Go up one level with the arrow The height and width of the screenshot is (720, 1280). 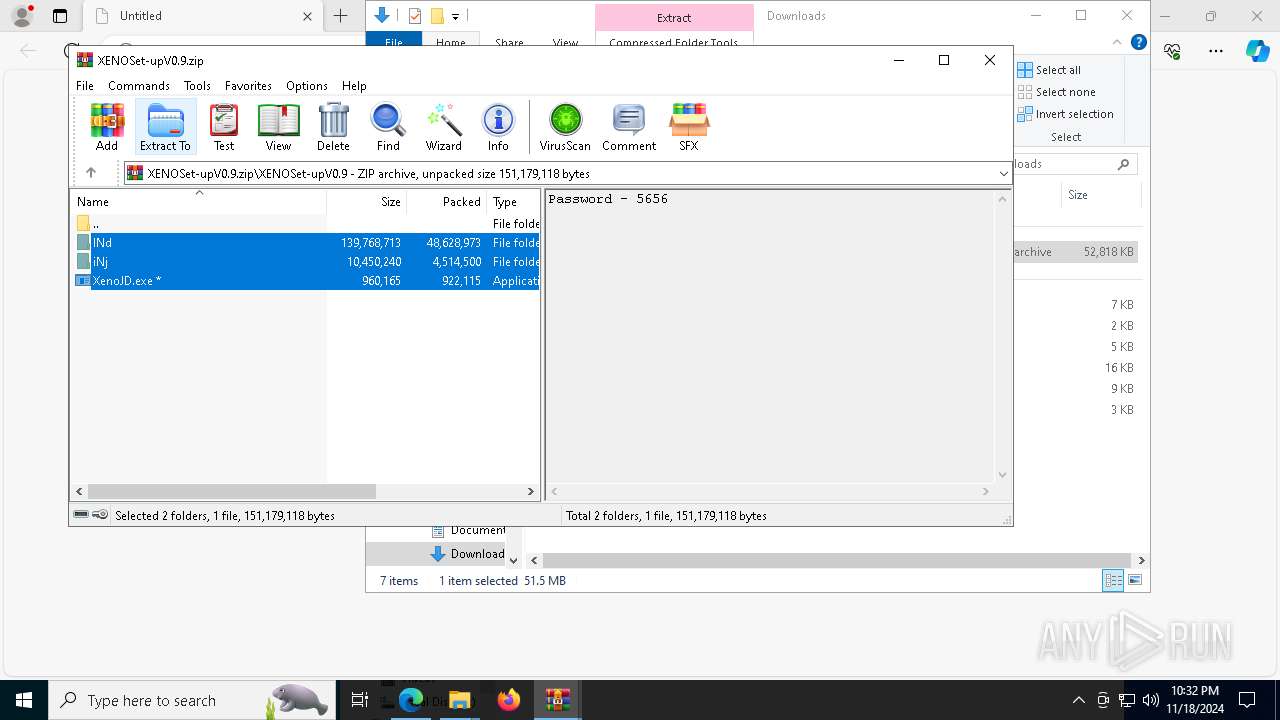(91, 173)
